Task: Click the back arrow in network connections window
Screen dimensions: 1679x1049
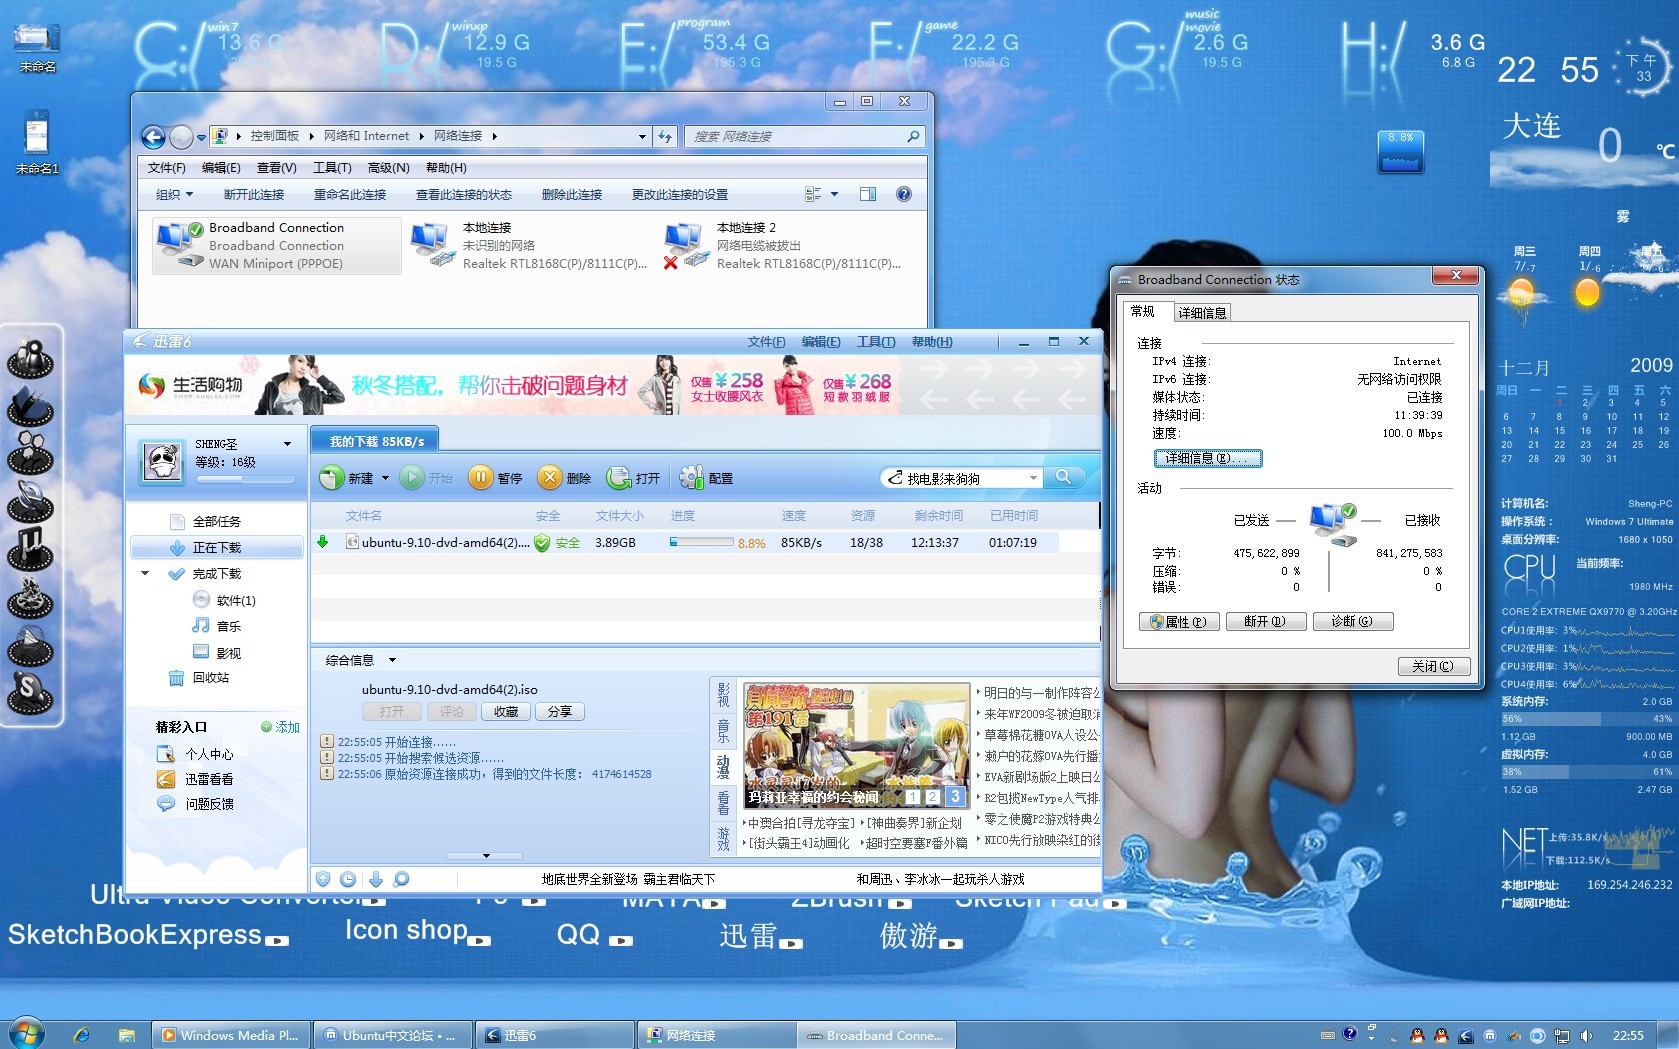Action: click(x=153, y=137)
